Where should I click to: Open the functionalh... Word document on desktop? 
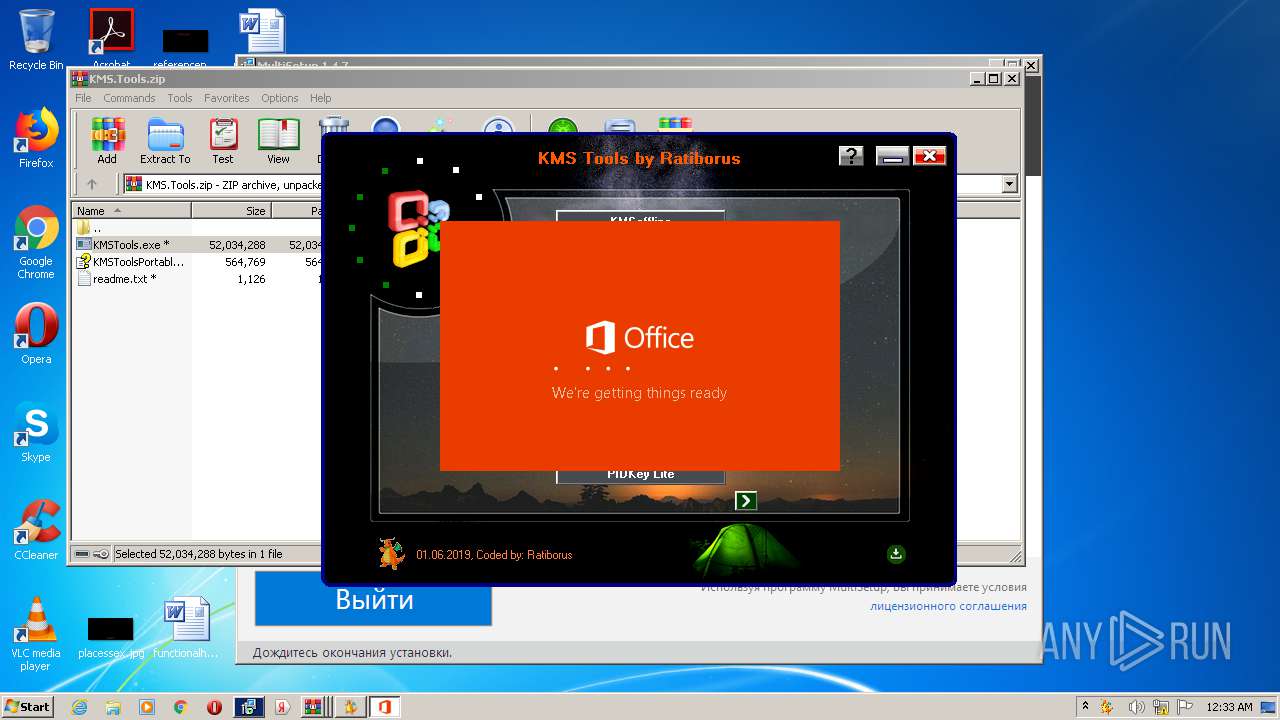[186, 628]
